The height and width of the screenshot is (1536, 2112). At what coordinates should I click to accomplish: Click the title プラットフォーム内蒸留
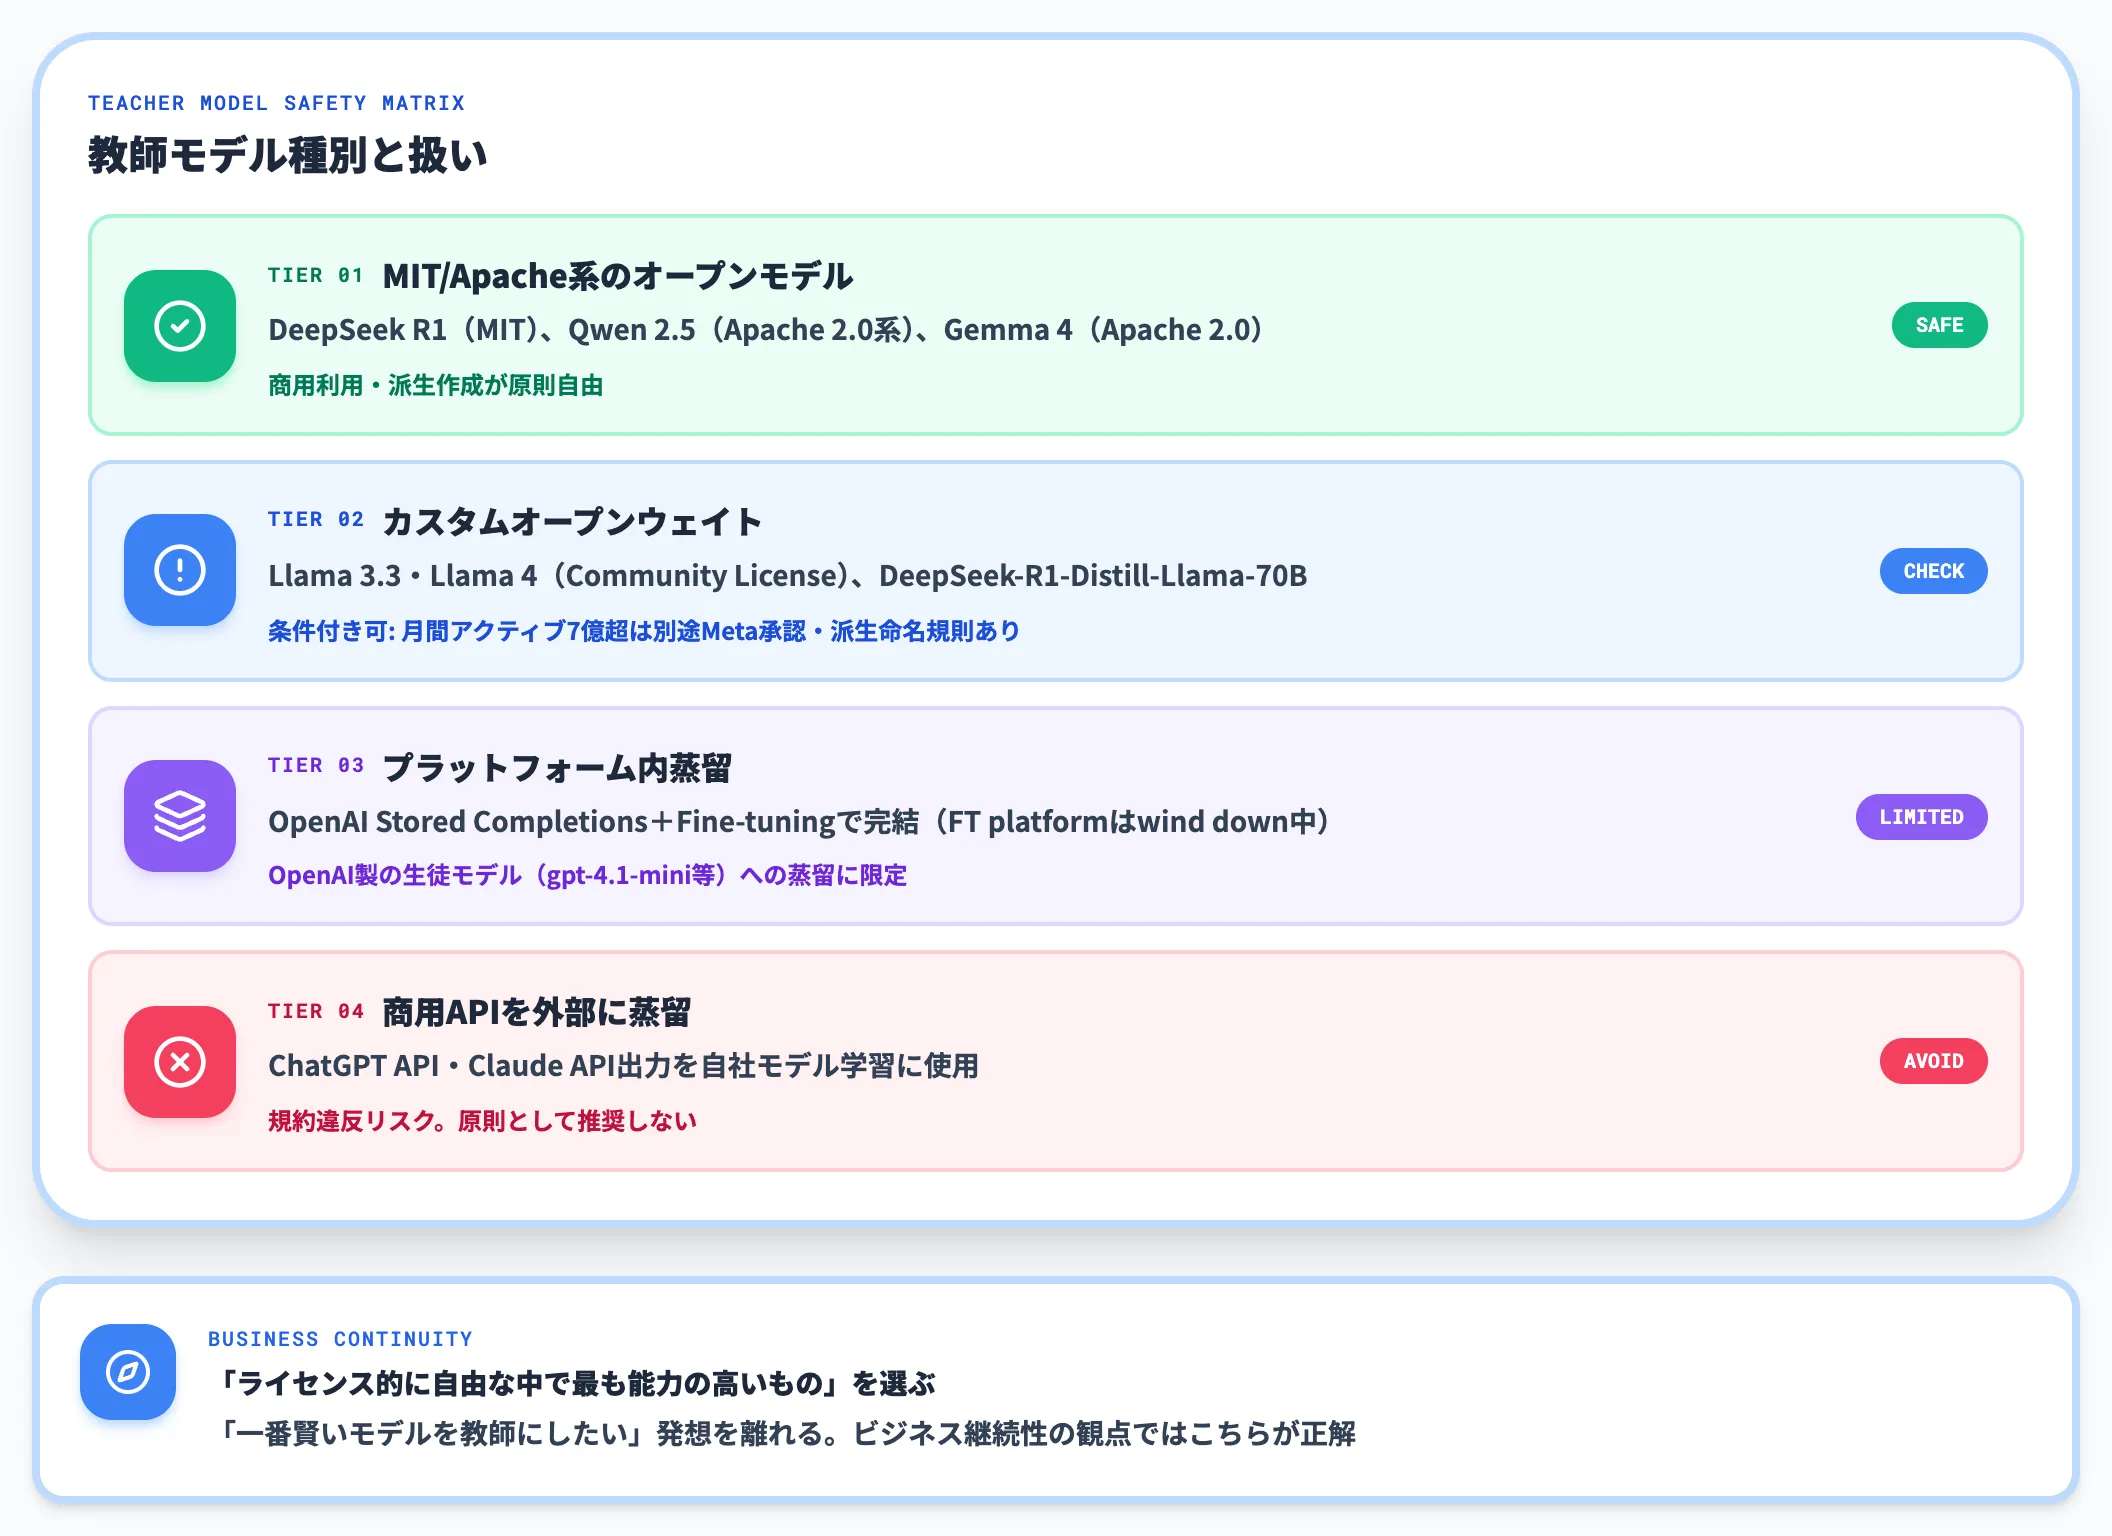coord(557,767)
